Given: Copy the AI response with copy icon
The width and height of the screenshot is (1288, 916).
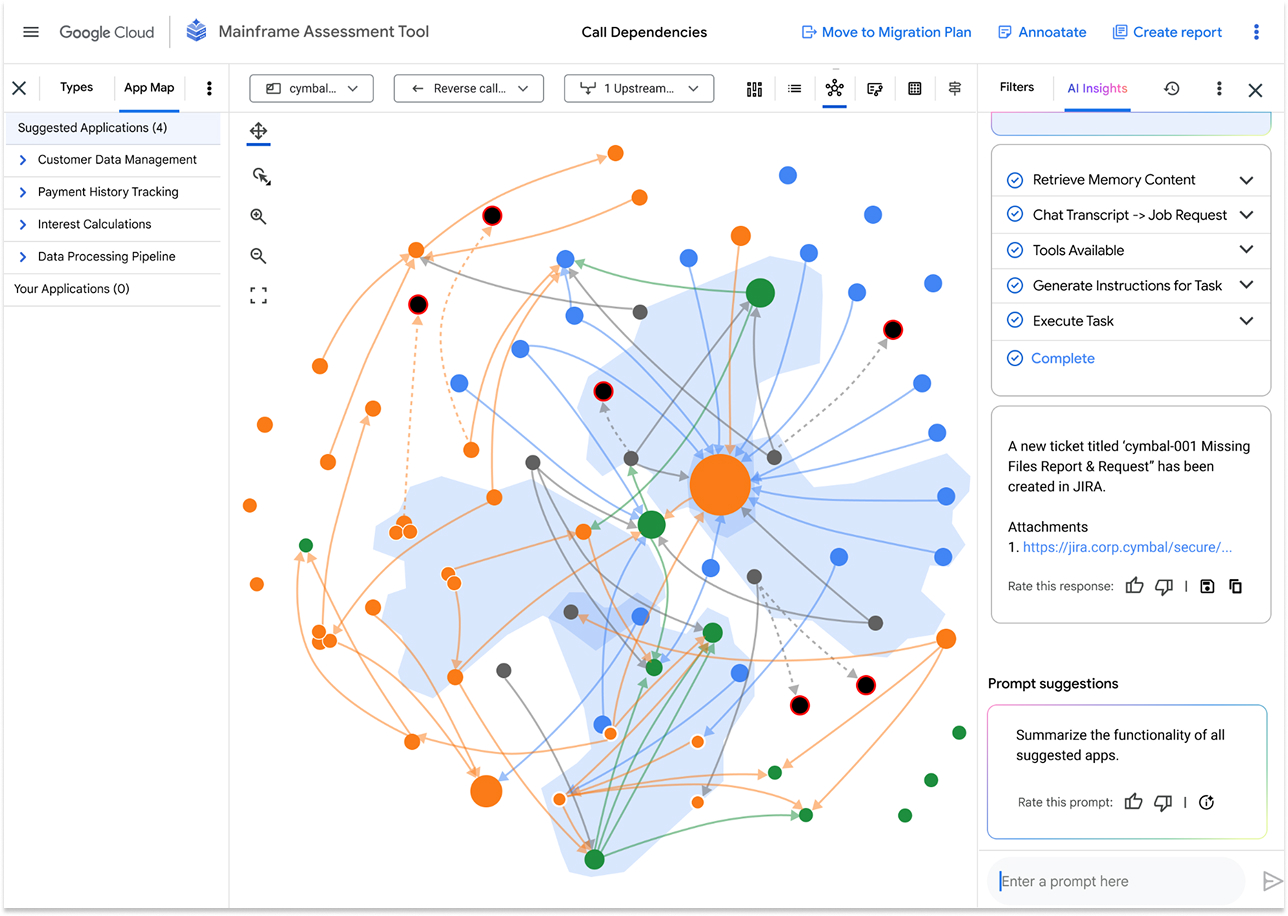Looking at the screenshot, I should click(1236, 586).
